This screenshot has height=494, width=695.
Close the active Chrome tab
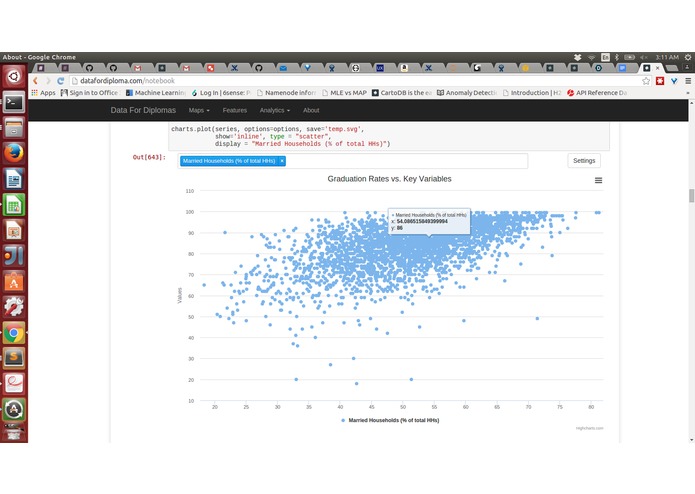coord(657,68)
